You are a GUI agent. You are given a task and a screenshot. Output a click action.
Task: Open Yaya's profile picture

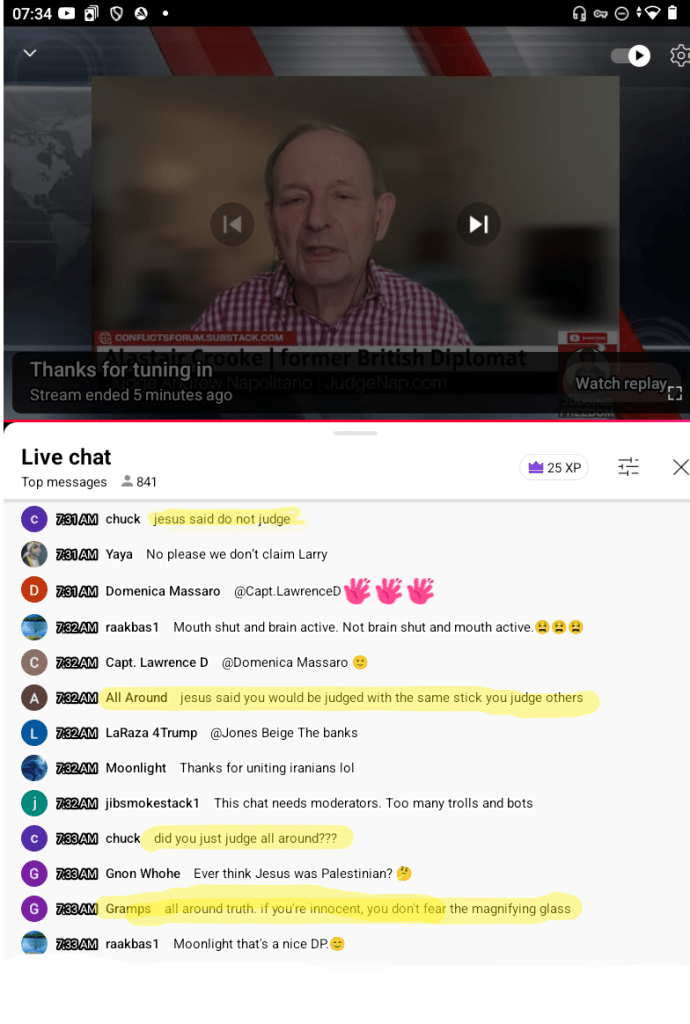34,554
